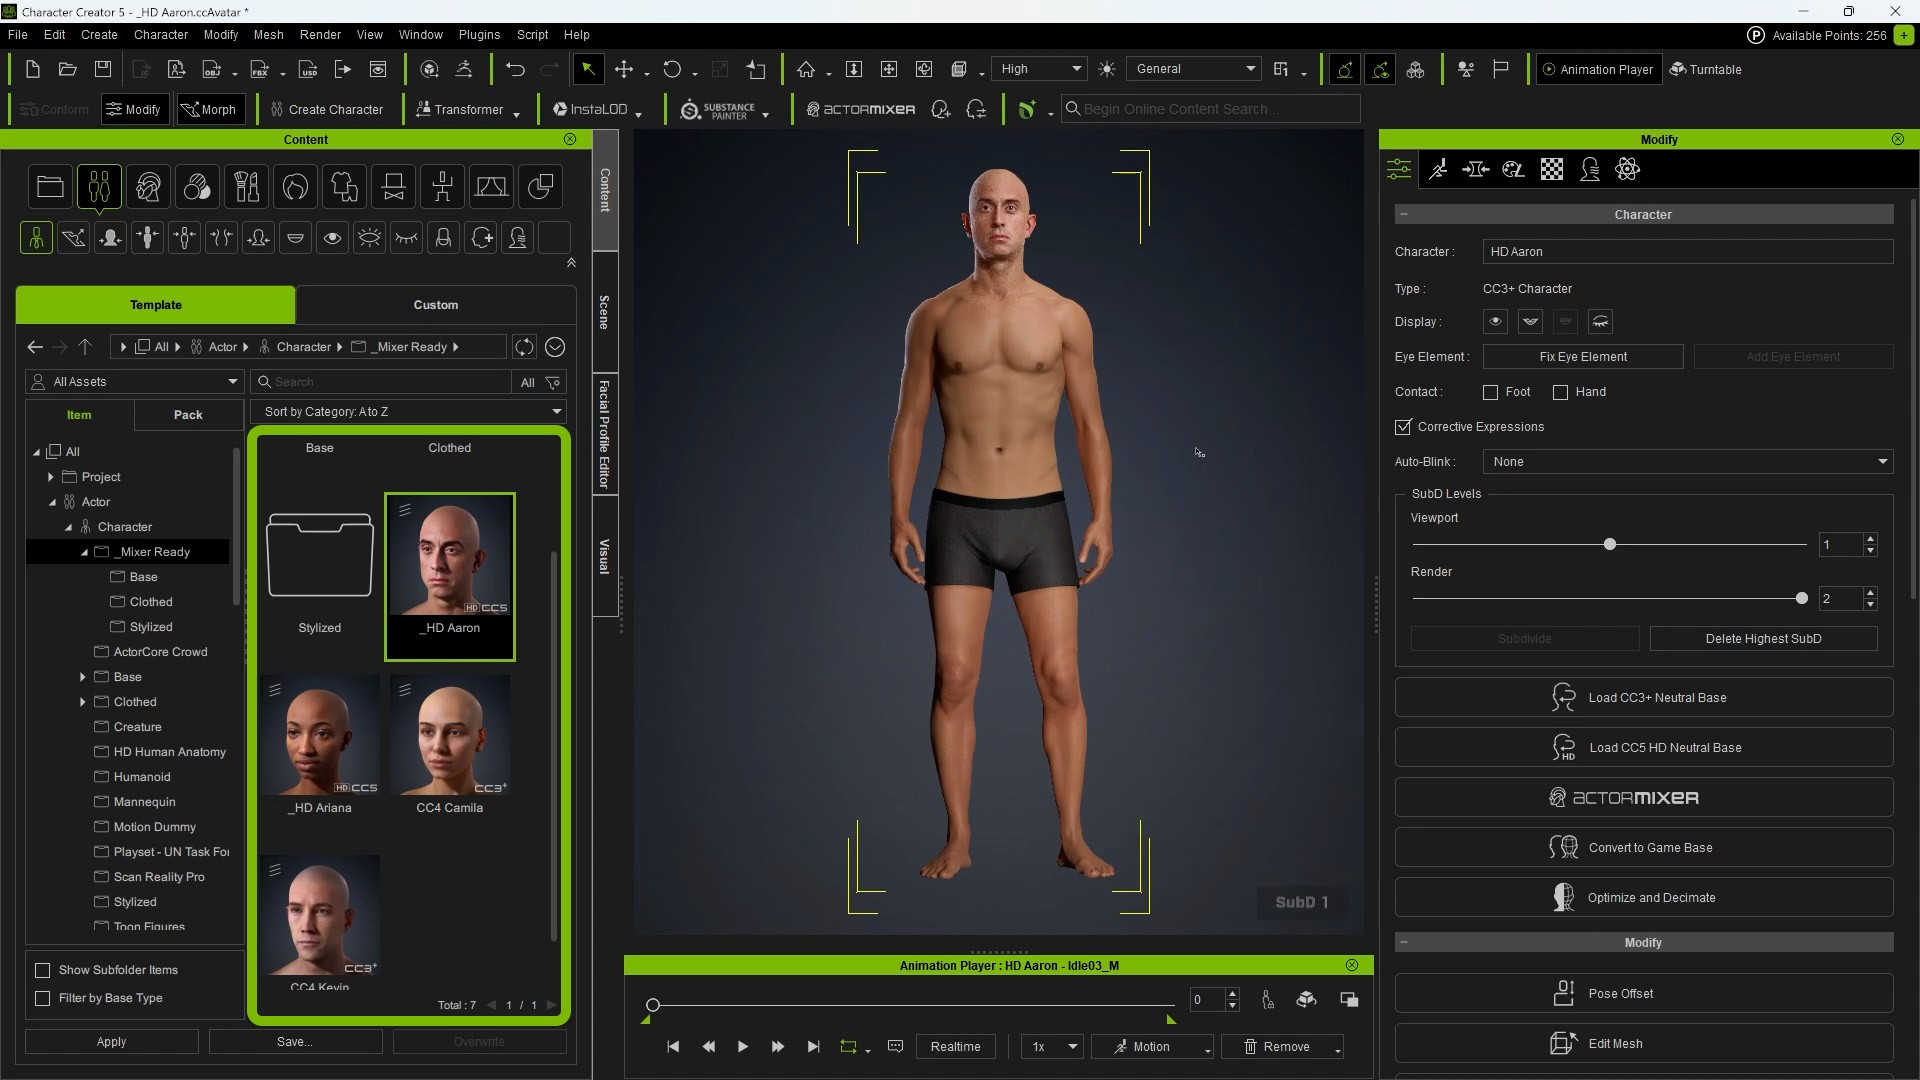
Task: Check Show Subfolder Items option
Action: pos(43,970)
